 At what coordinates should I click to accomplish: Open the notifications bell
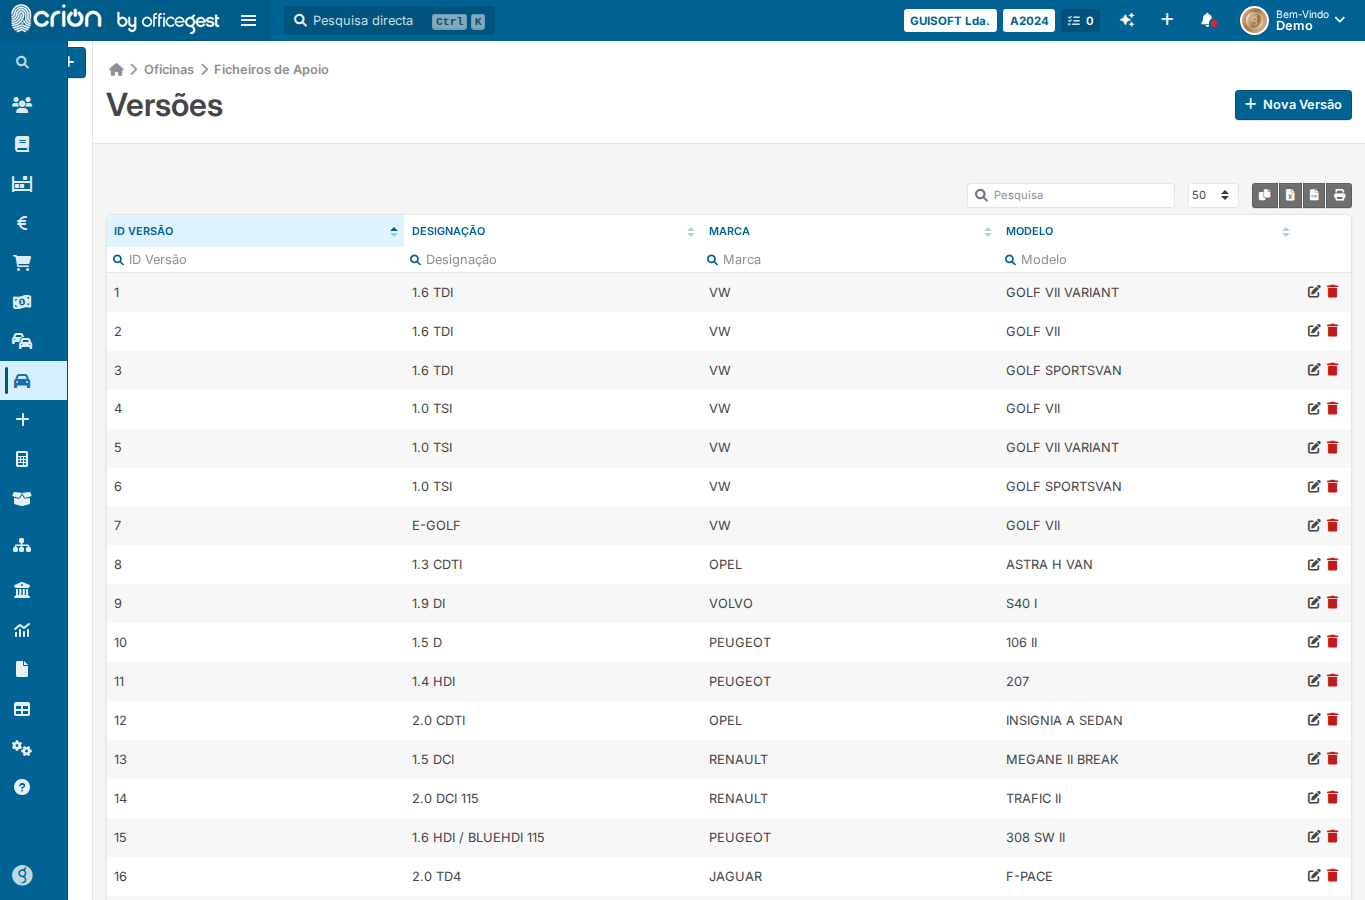coord(1207,20)
